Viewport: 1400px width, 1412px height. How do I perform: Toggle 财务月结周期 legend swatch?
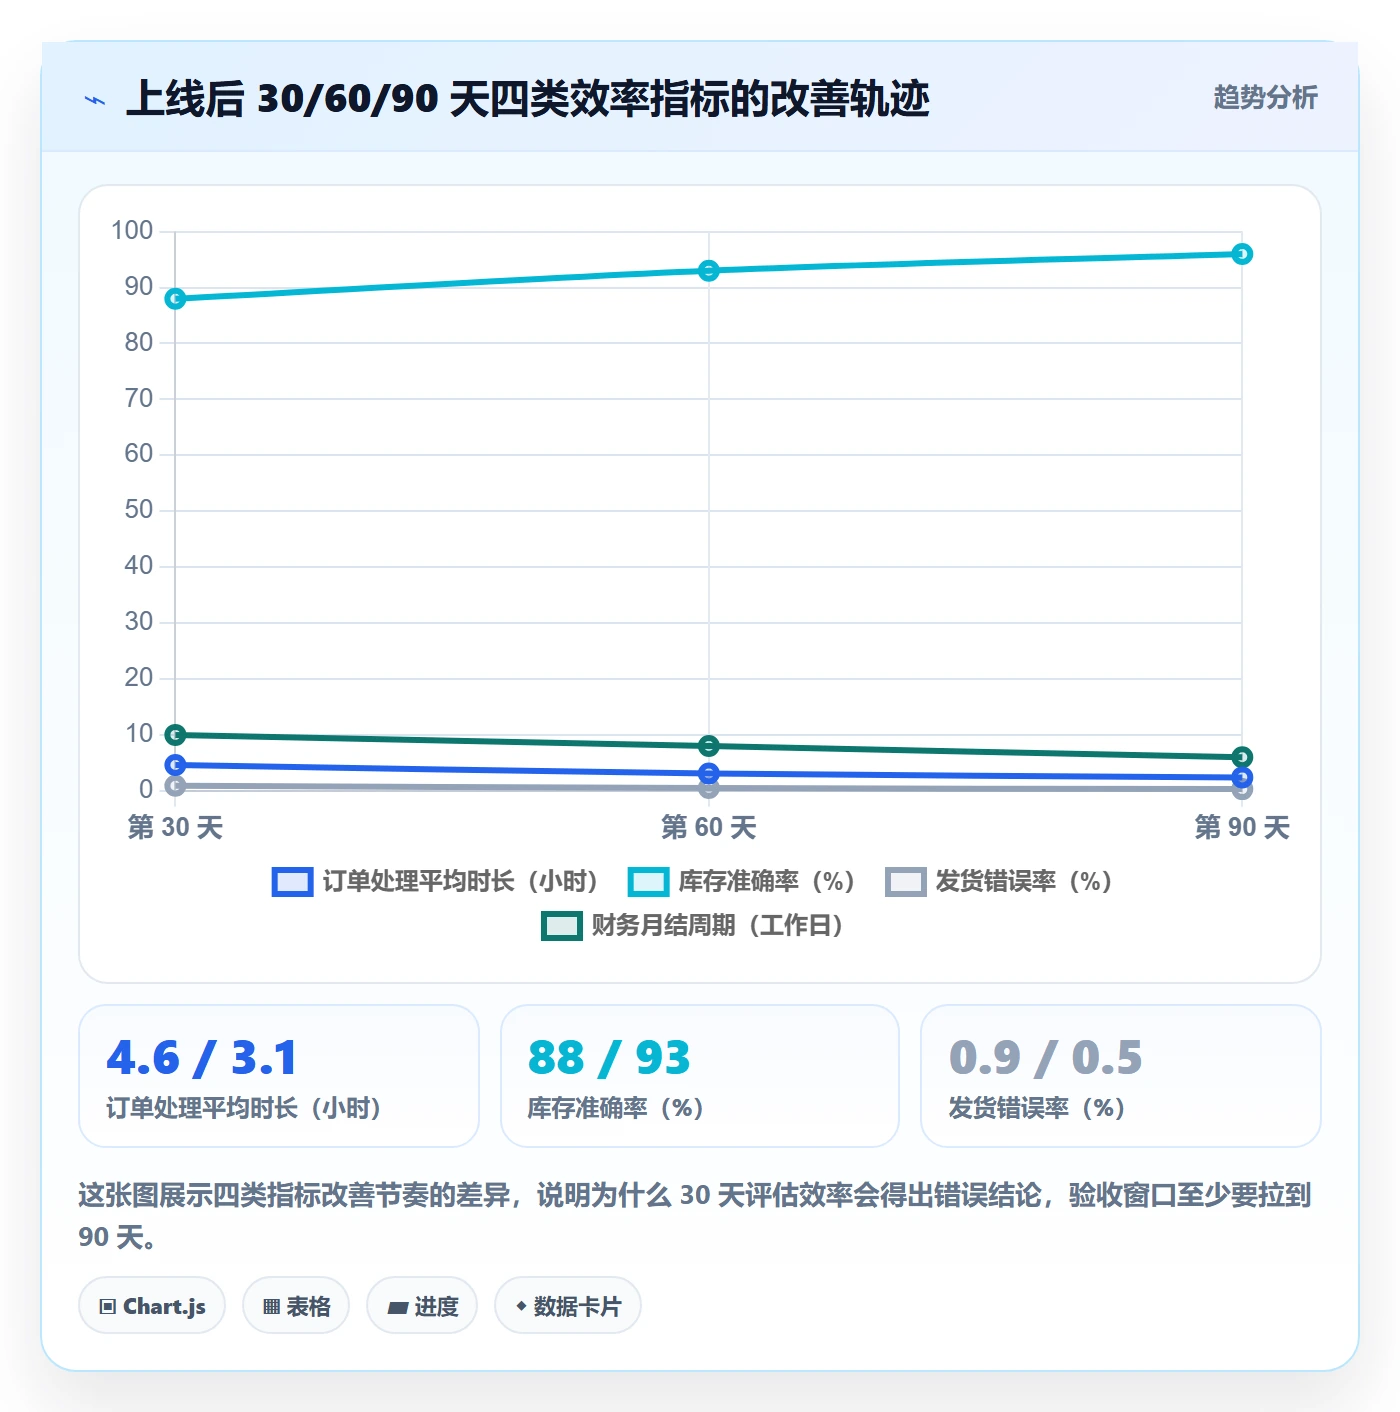click(x=561, y=926)
